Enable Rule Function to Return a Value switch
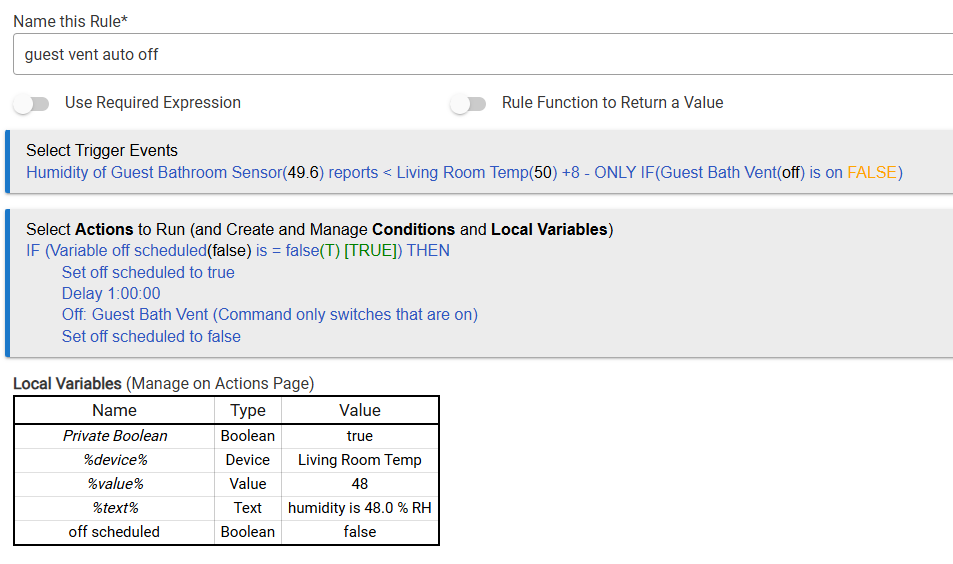Image resolution: width=953 pixels, height=564 pixels. [467, 103]
